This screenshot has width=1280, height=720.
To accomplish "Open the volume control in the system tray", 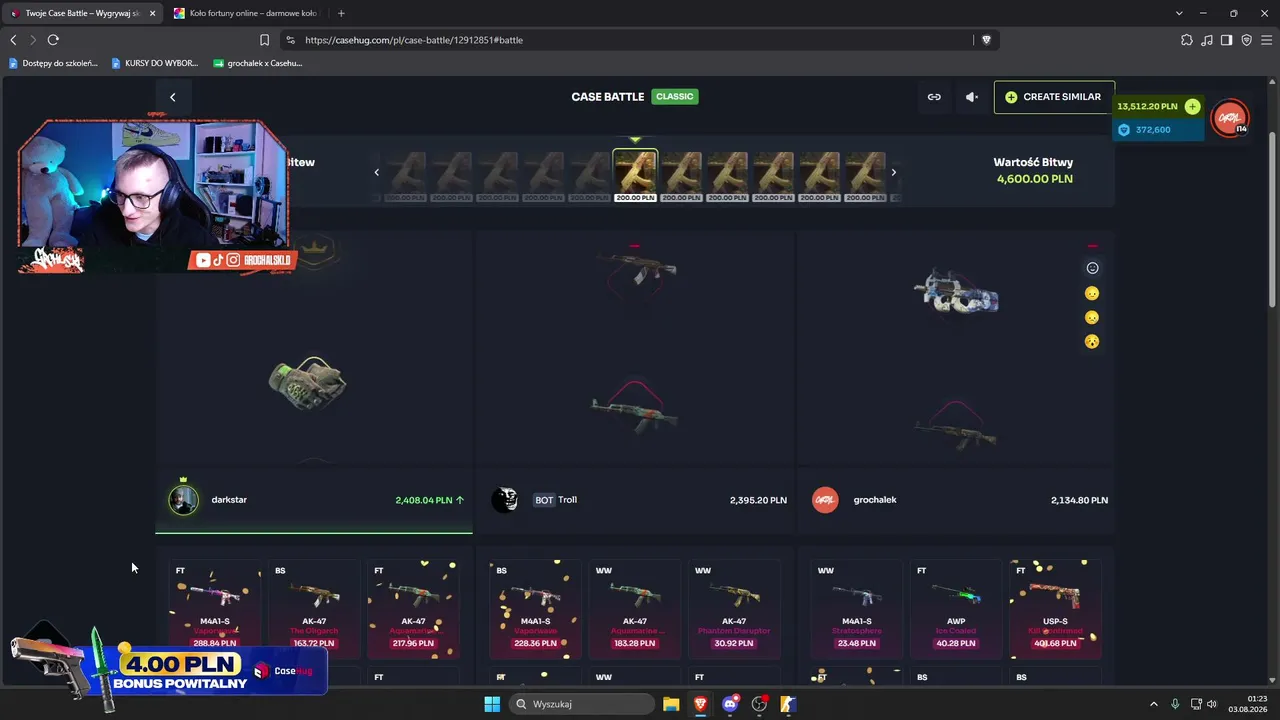I will coord(1212,704).
